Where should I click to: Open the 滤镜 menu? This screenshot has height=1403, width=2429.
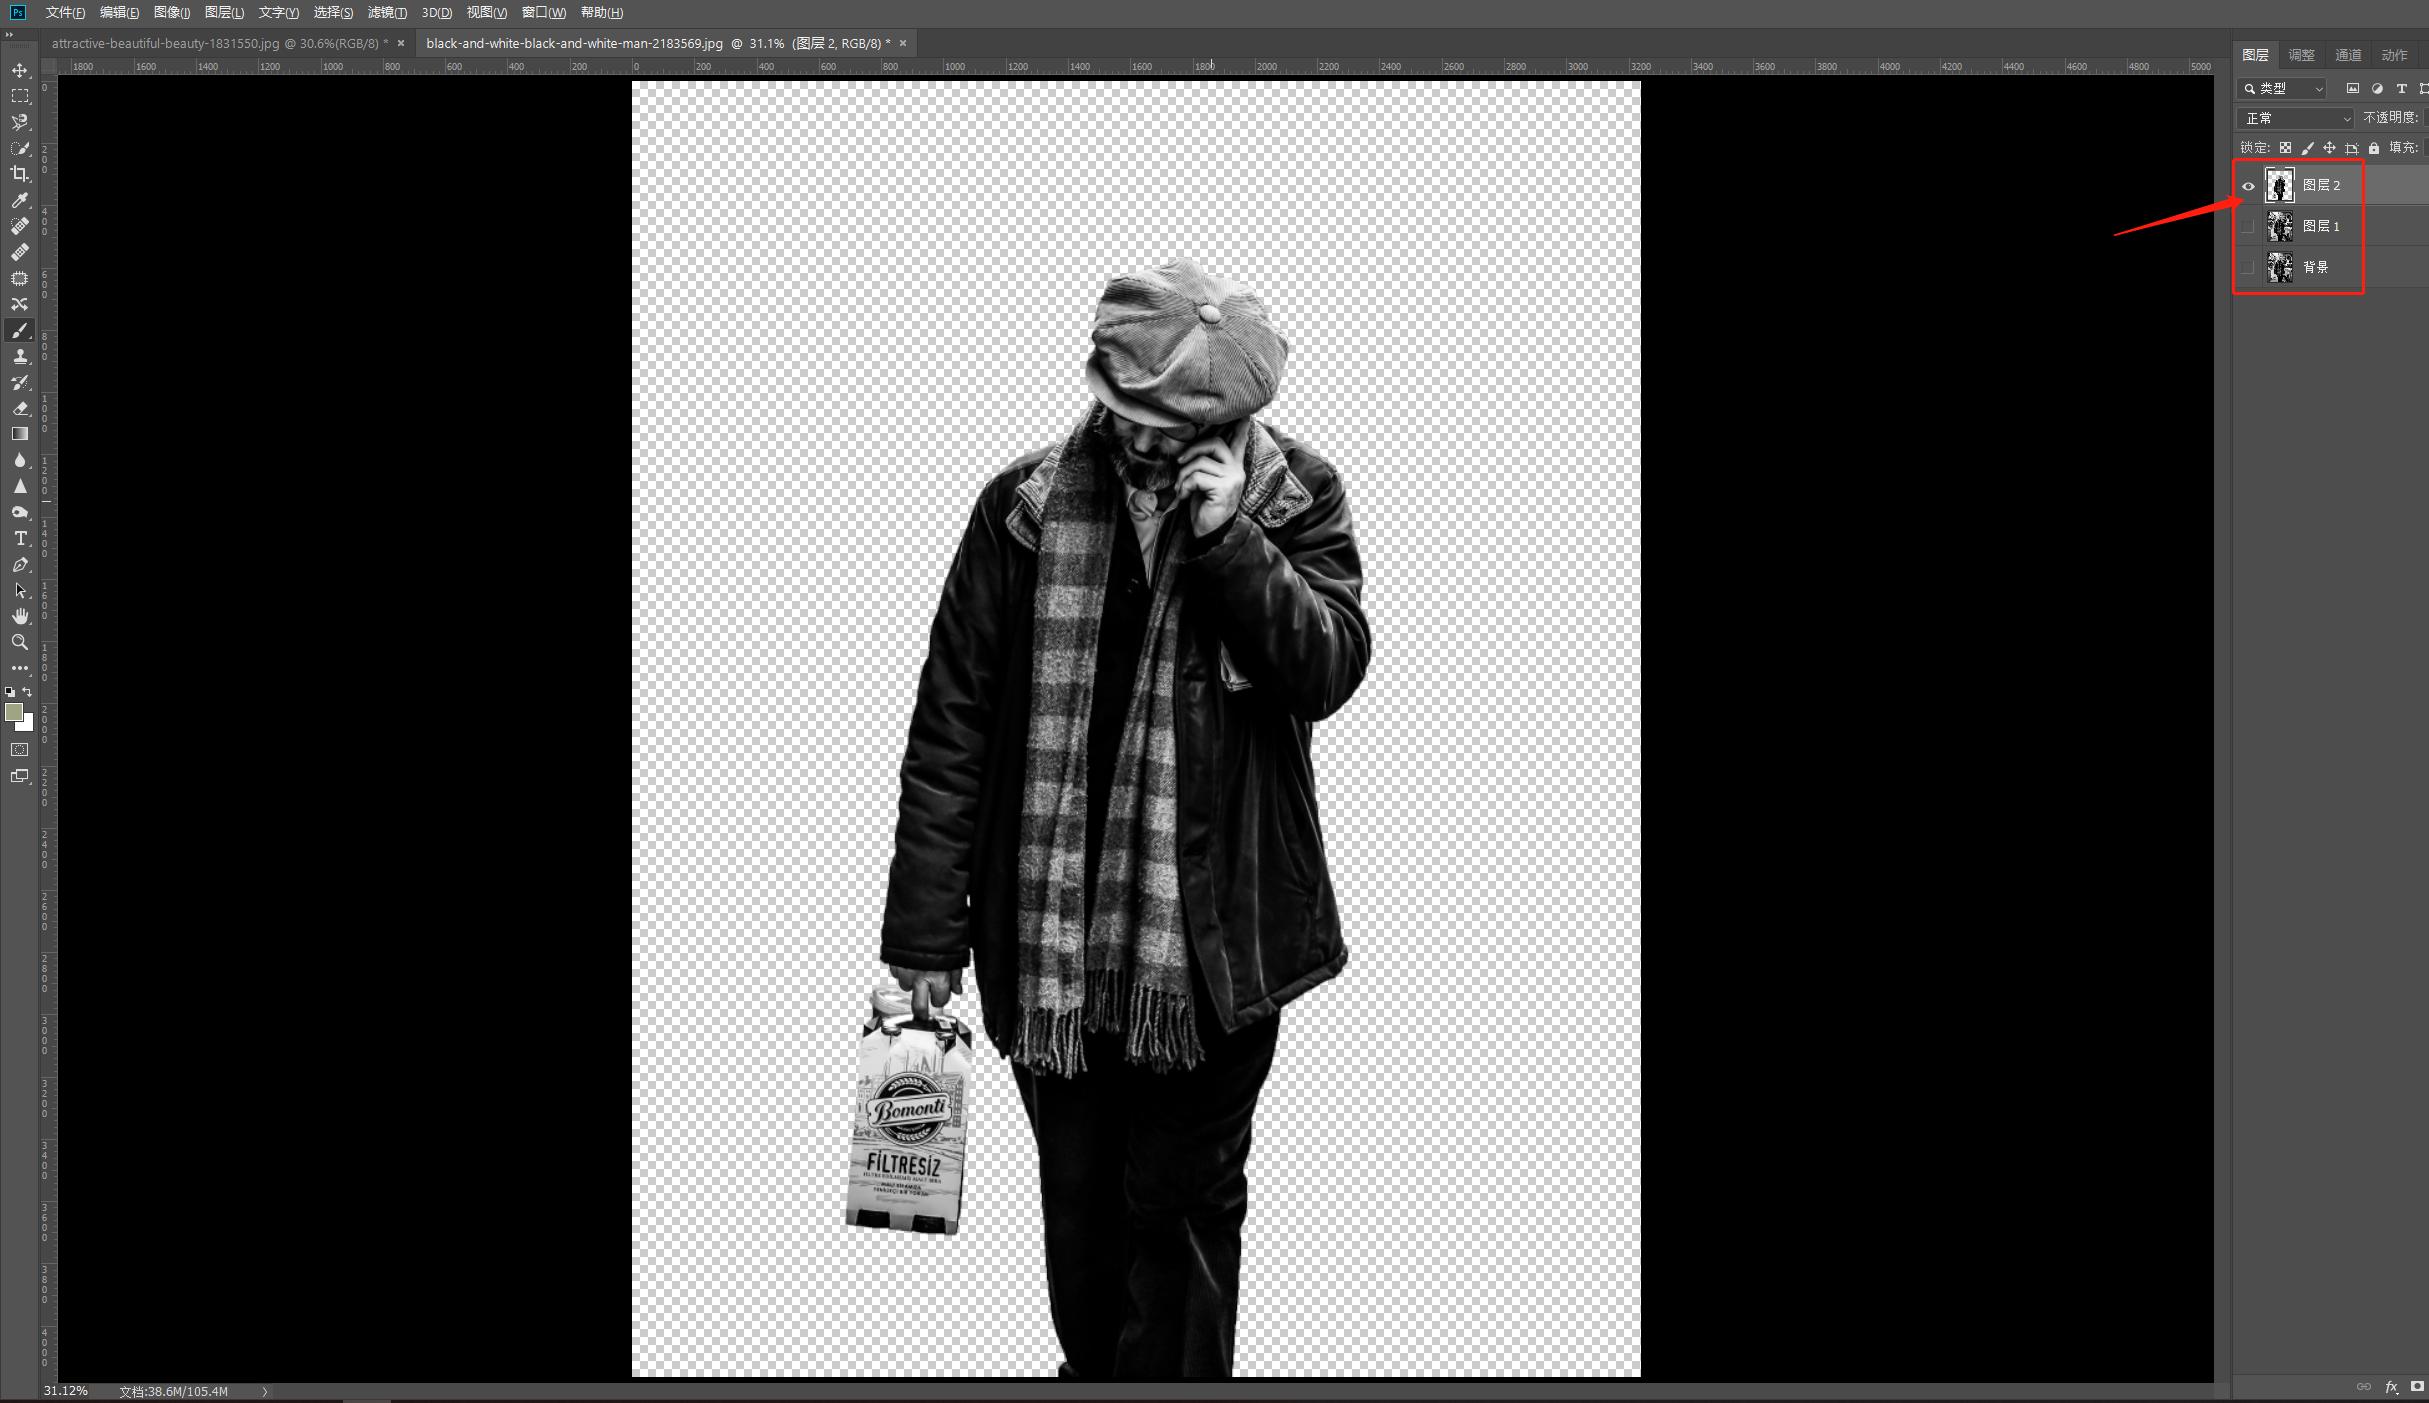387,12
